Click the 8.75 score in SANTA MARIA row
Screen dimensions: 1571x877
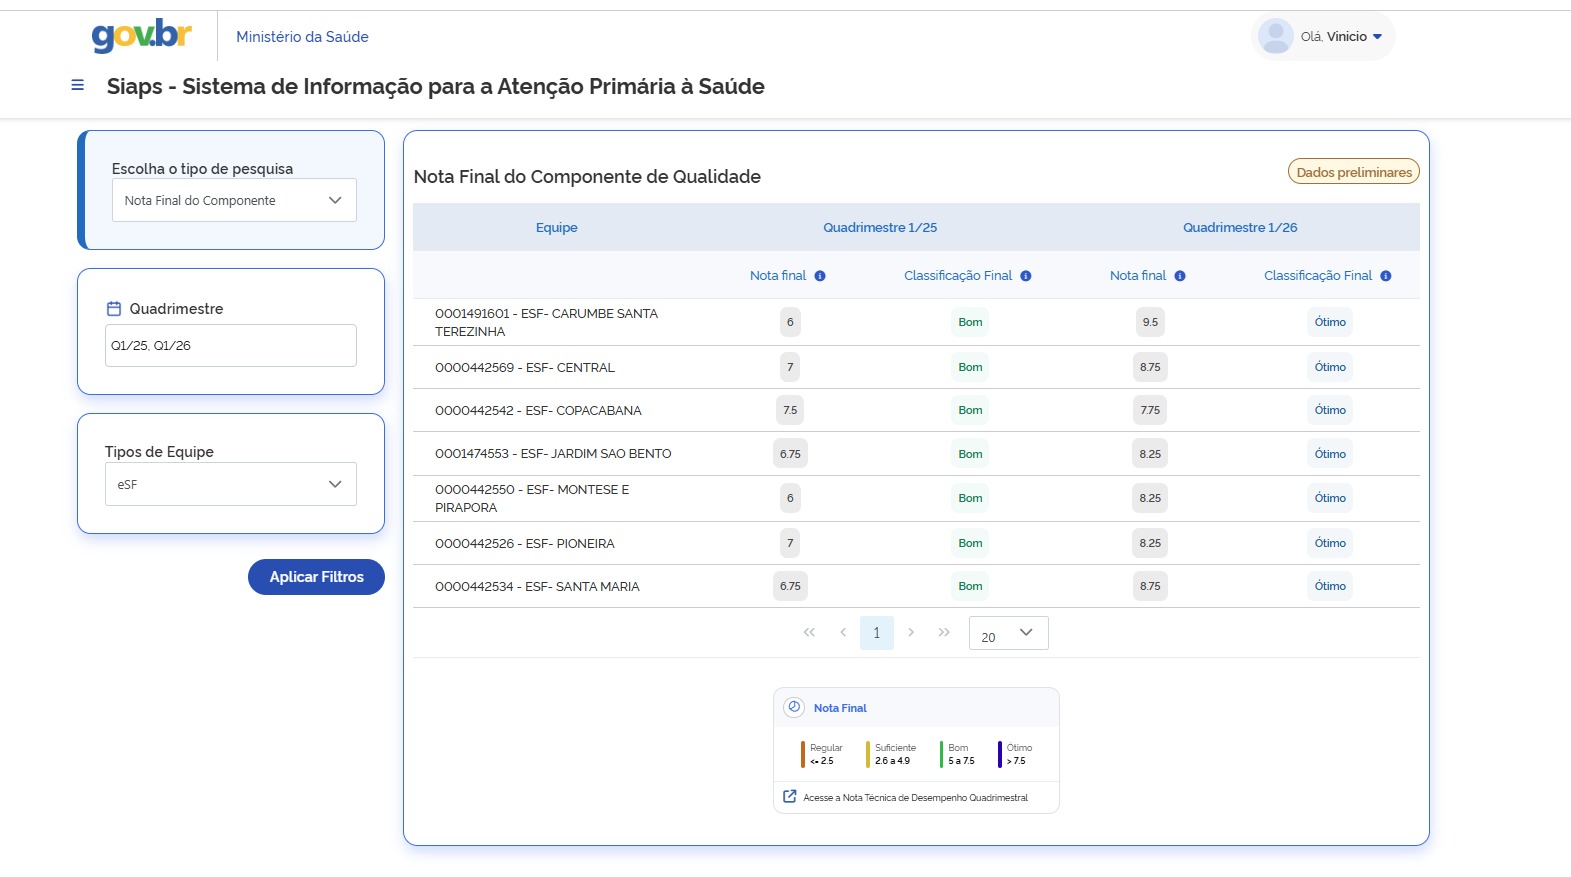[x=1150, y=586]
